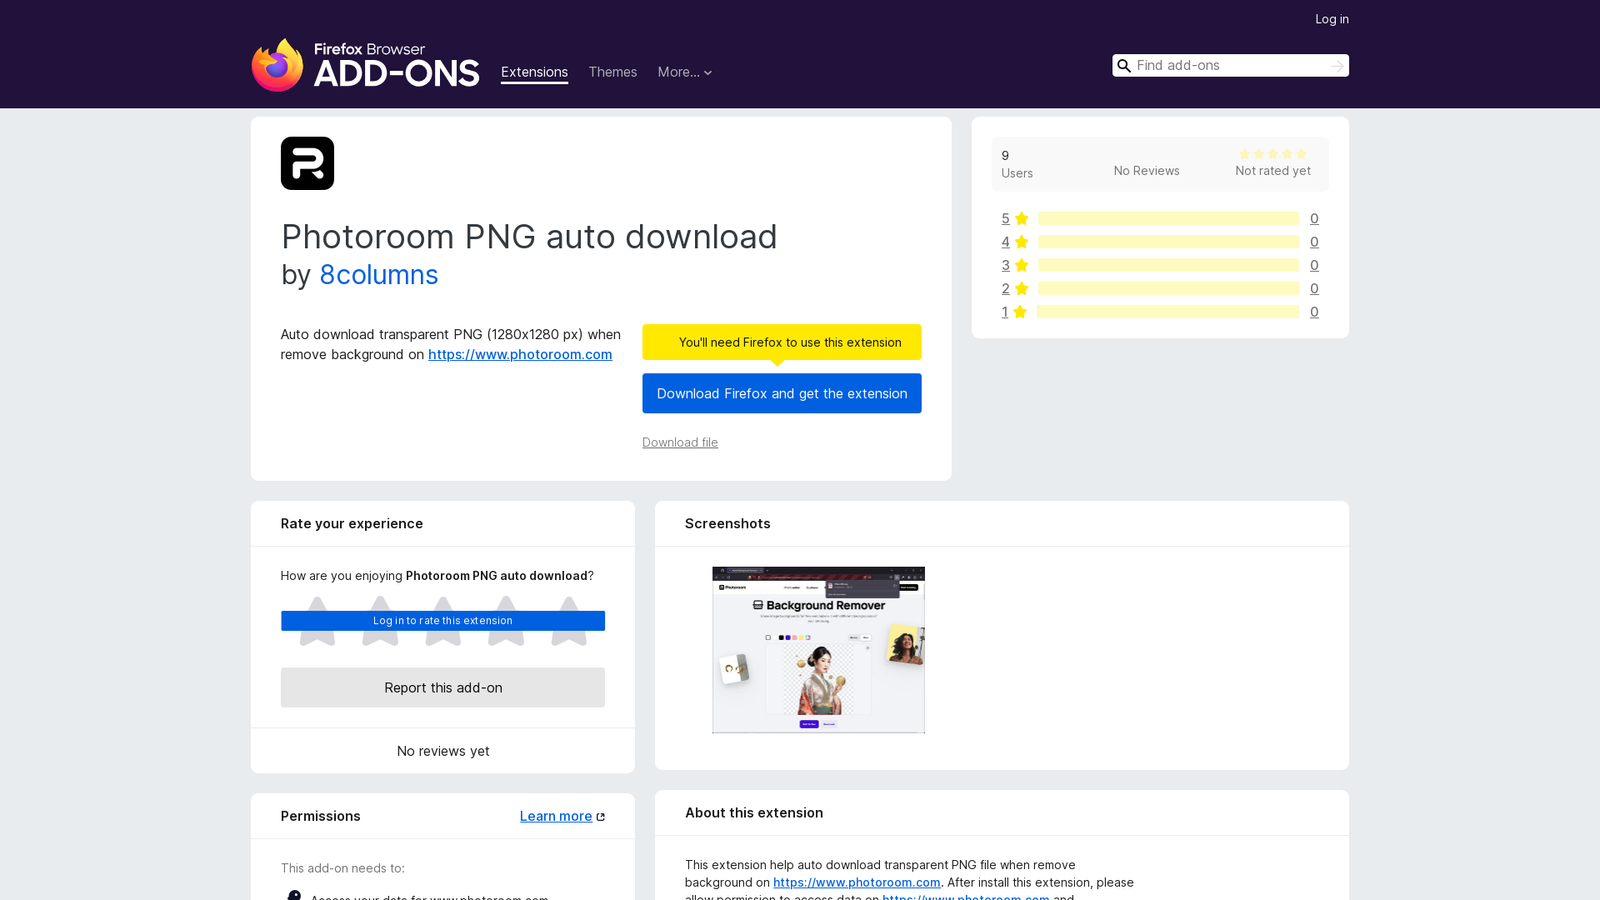Click Download Firefox and get the extension
This screenshot has height=900, width=1600.
[x=782, y=393]
